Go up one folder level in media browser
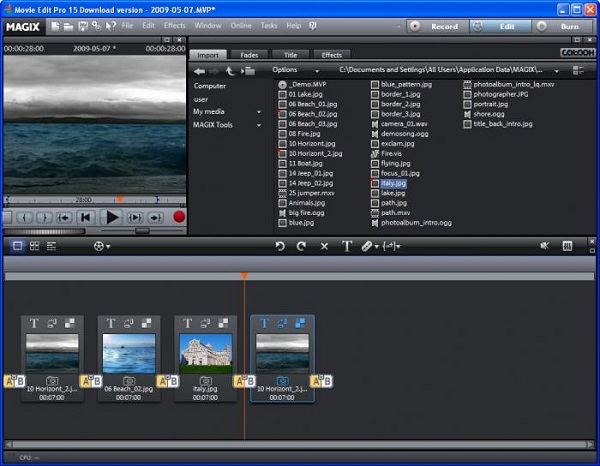The image size is (600, 466). [229, 71]
